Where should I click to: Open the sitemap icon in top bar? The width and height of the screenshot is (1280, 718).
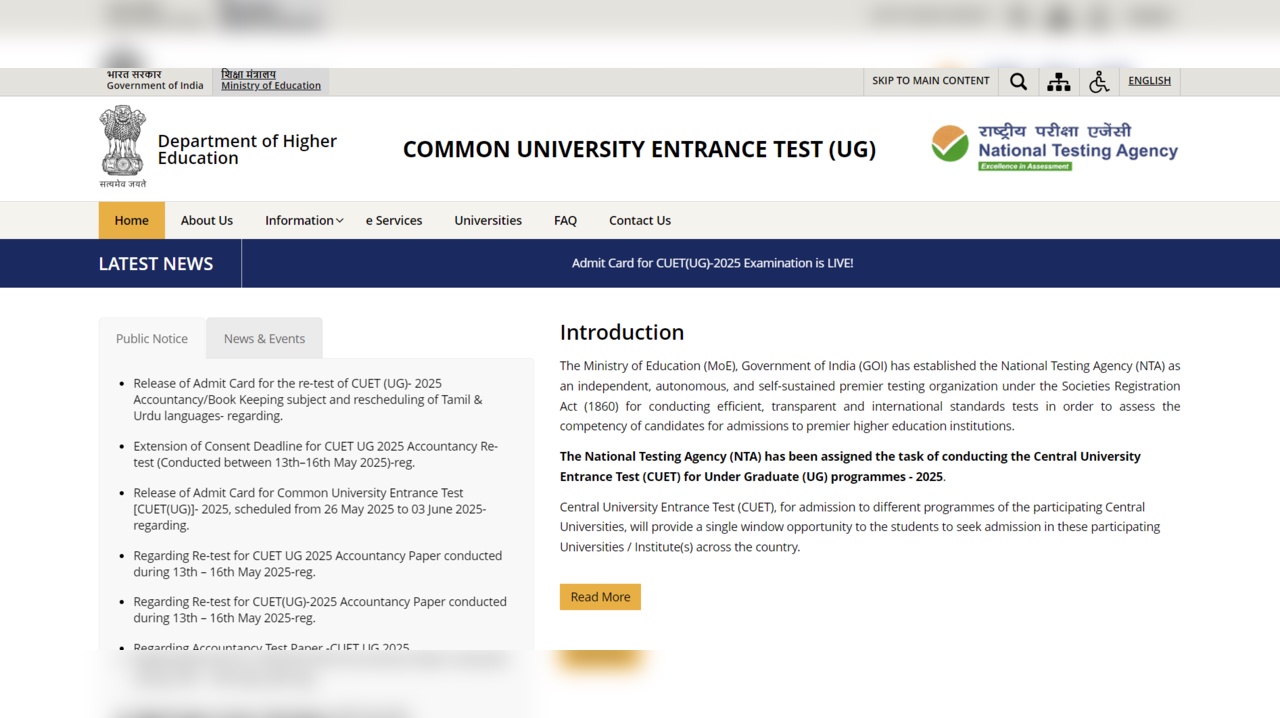(1058, 82)
